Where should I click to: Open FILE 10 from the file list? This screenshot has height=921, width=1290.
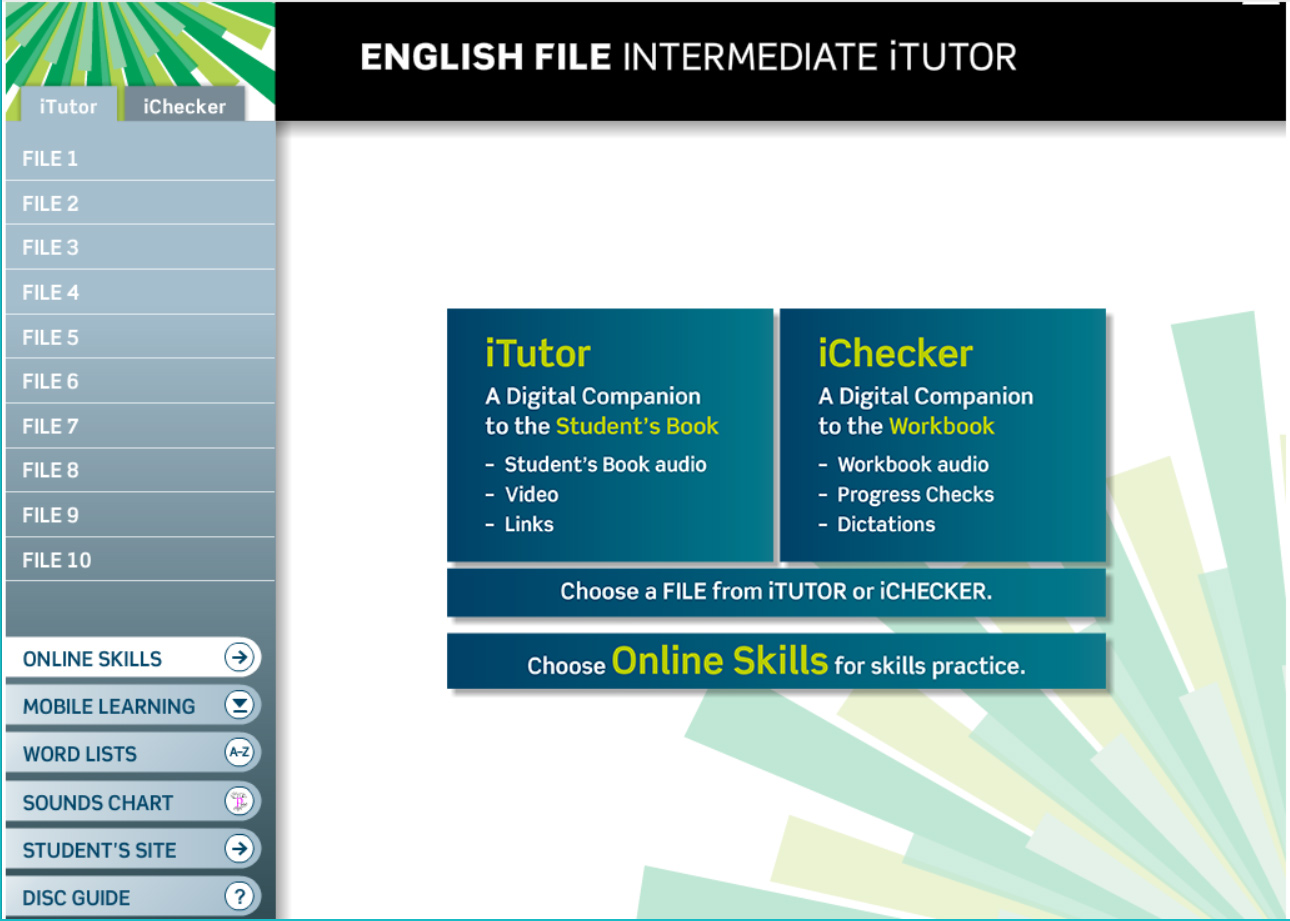tap(140, 559)
